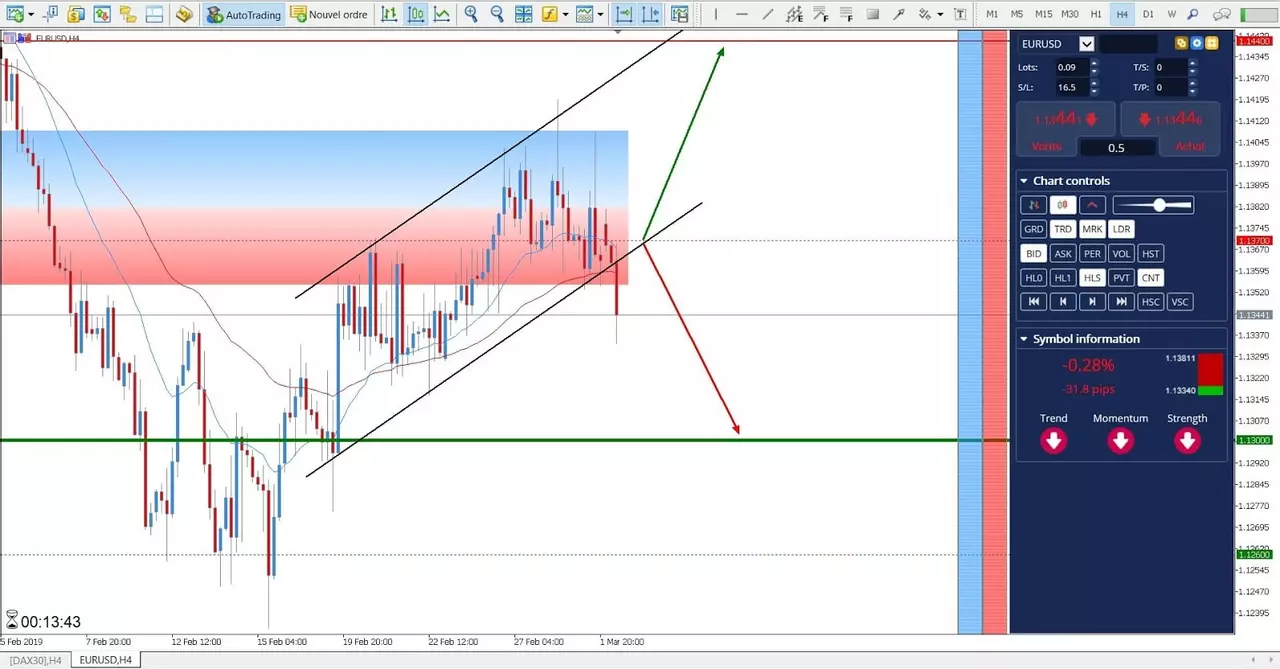The image size is (1280, 669).
Task: Open the indicators list
Action: coord(550,14)
